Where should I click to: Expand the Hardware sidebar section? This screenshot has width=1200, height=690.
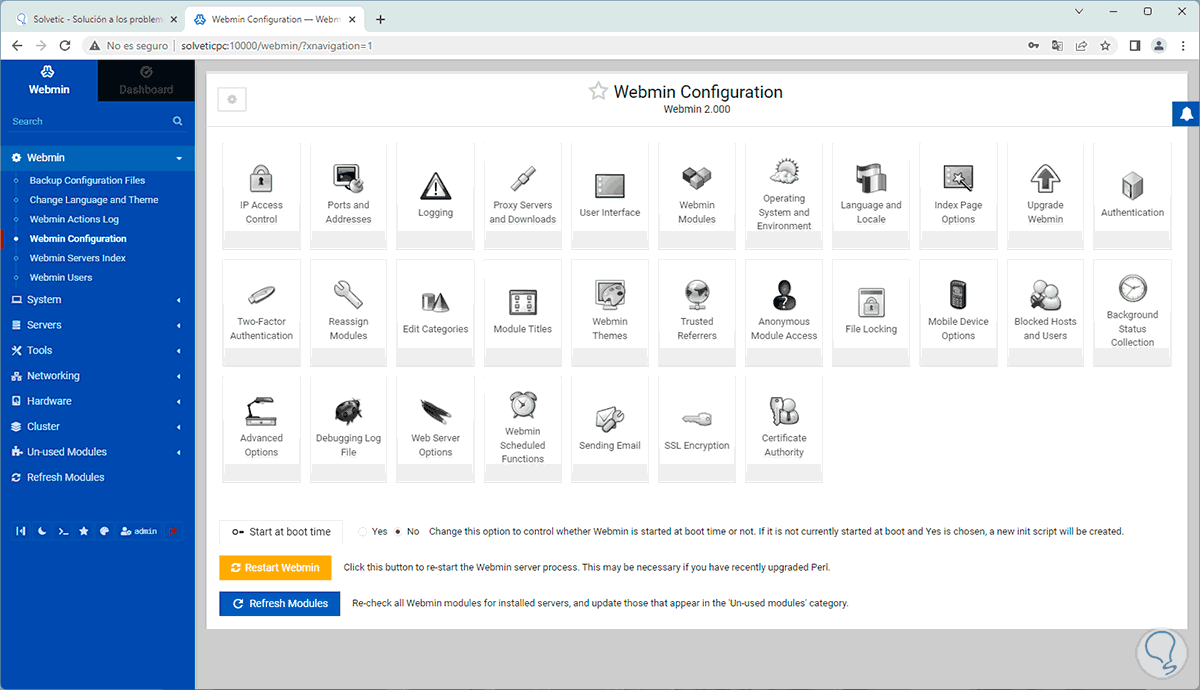point(97,401)
